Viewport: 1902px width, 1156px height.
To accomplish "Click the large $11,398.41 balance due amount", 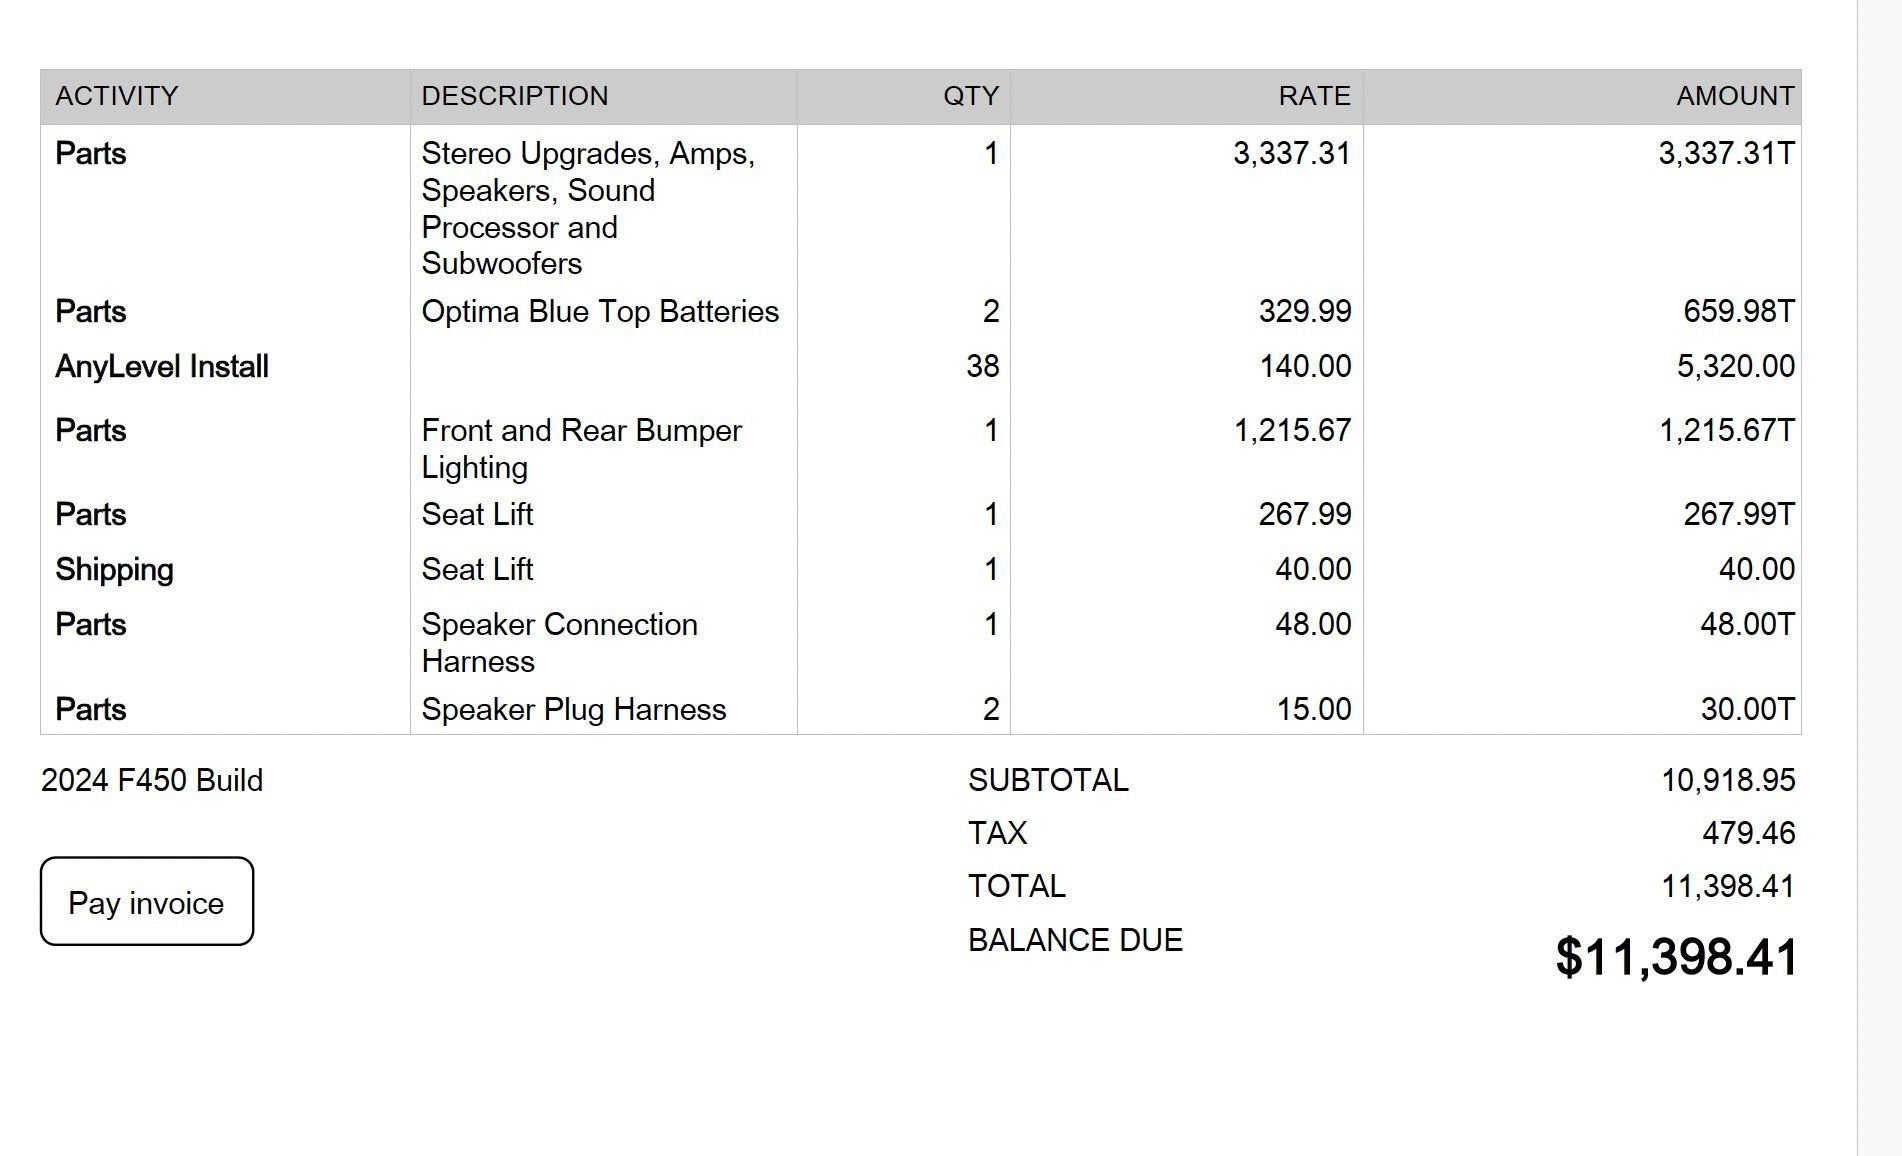I will [1676, 958].
